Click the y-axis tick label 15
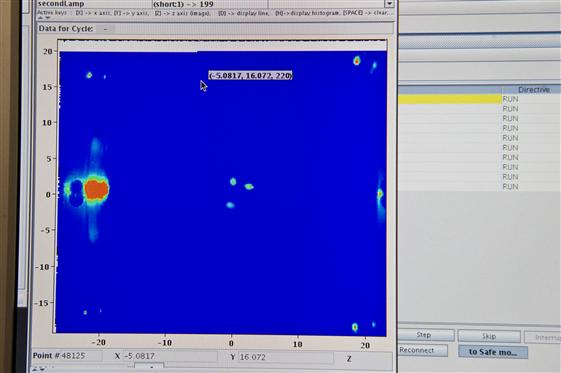The height and width of the screenshot is (373, 561). point(47,87)
